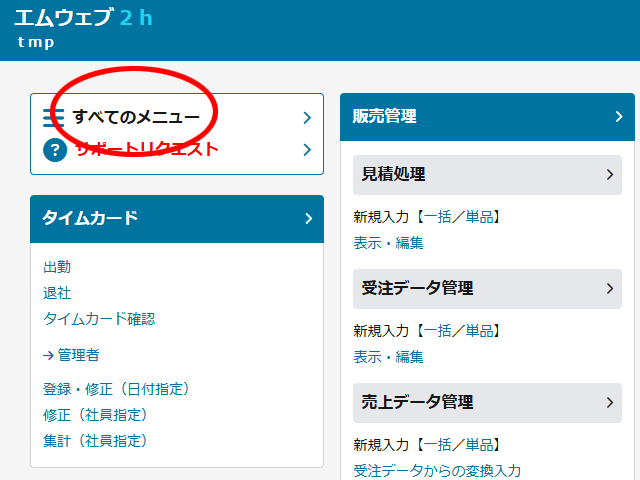Open 受注データ管理 submenu button
The width and height of the screenshot is (640, 480).
(487, 289)
